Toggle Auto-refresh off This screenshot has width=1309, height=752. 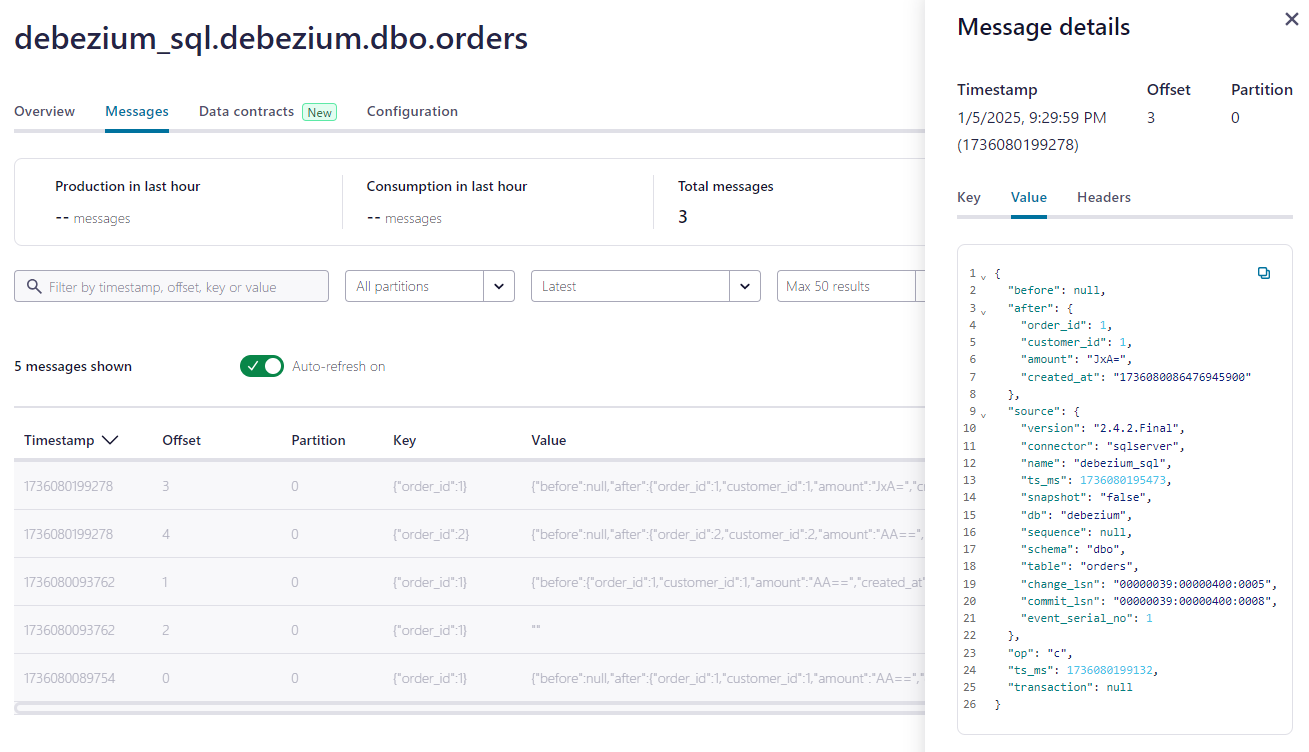point(262,366)
